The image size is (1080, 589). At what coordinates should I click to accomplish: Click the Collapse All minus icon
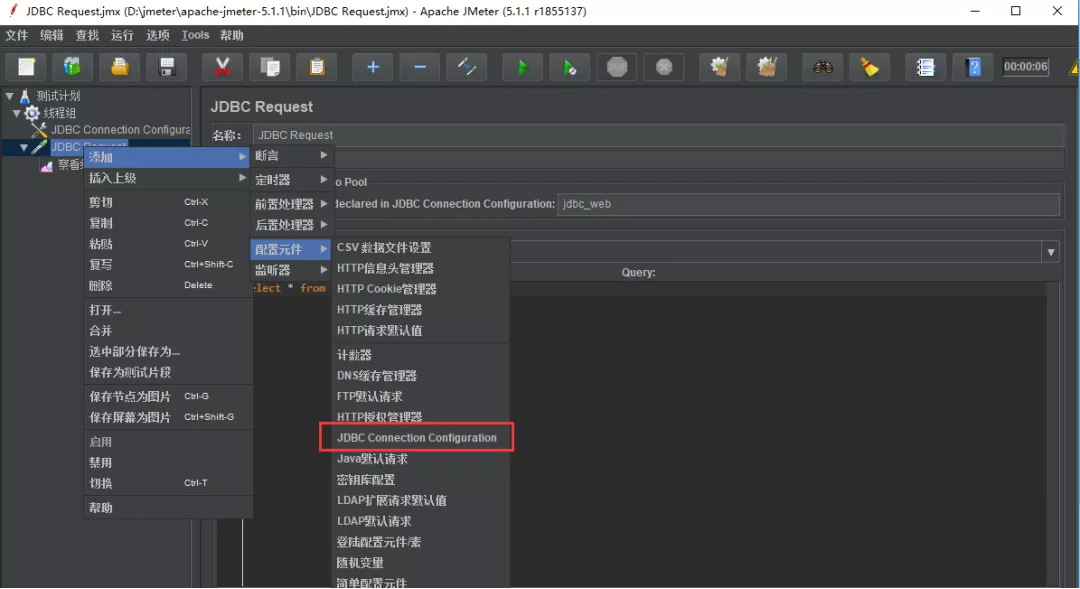coord(419,67)
